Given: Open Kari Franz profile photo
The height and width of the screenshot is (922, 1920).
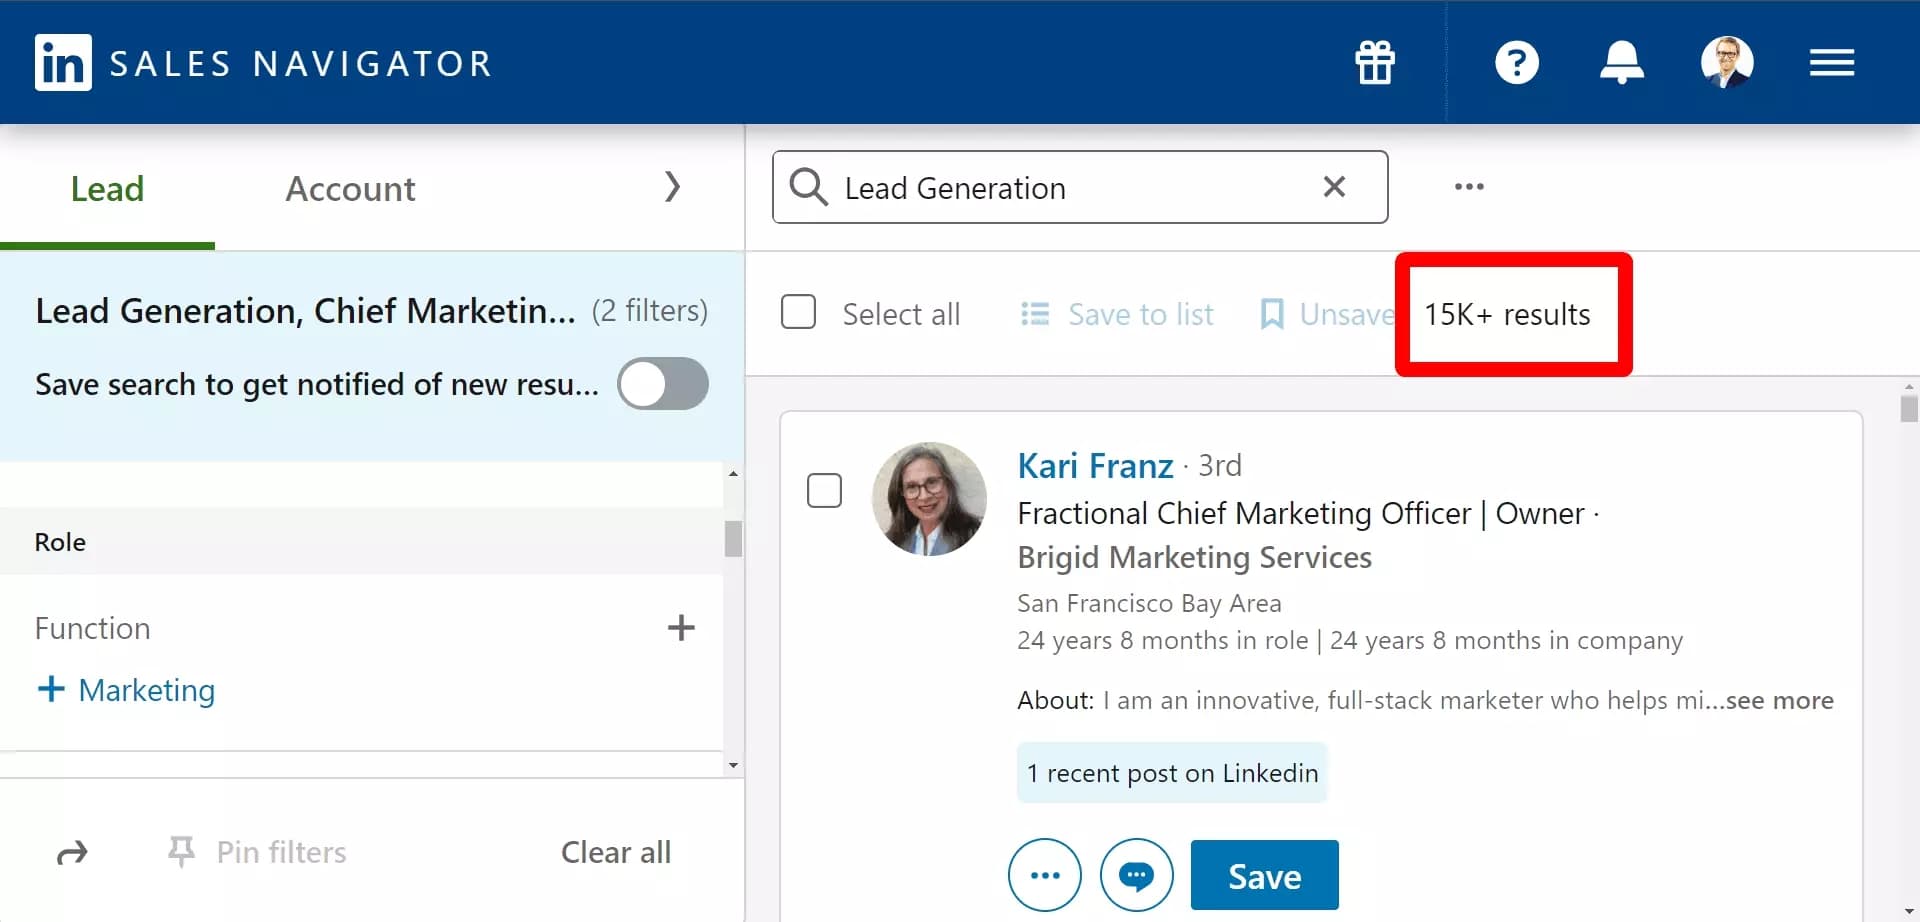Looking at the screenshot, I should [x=929, y=499].
